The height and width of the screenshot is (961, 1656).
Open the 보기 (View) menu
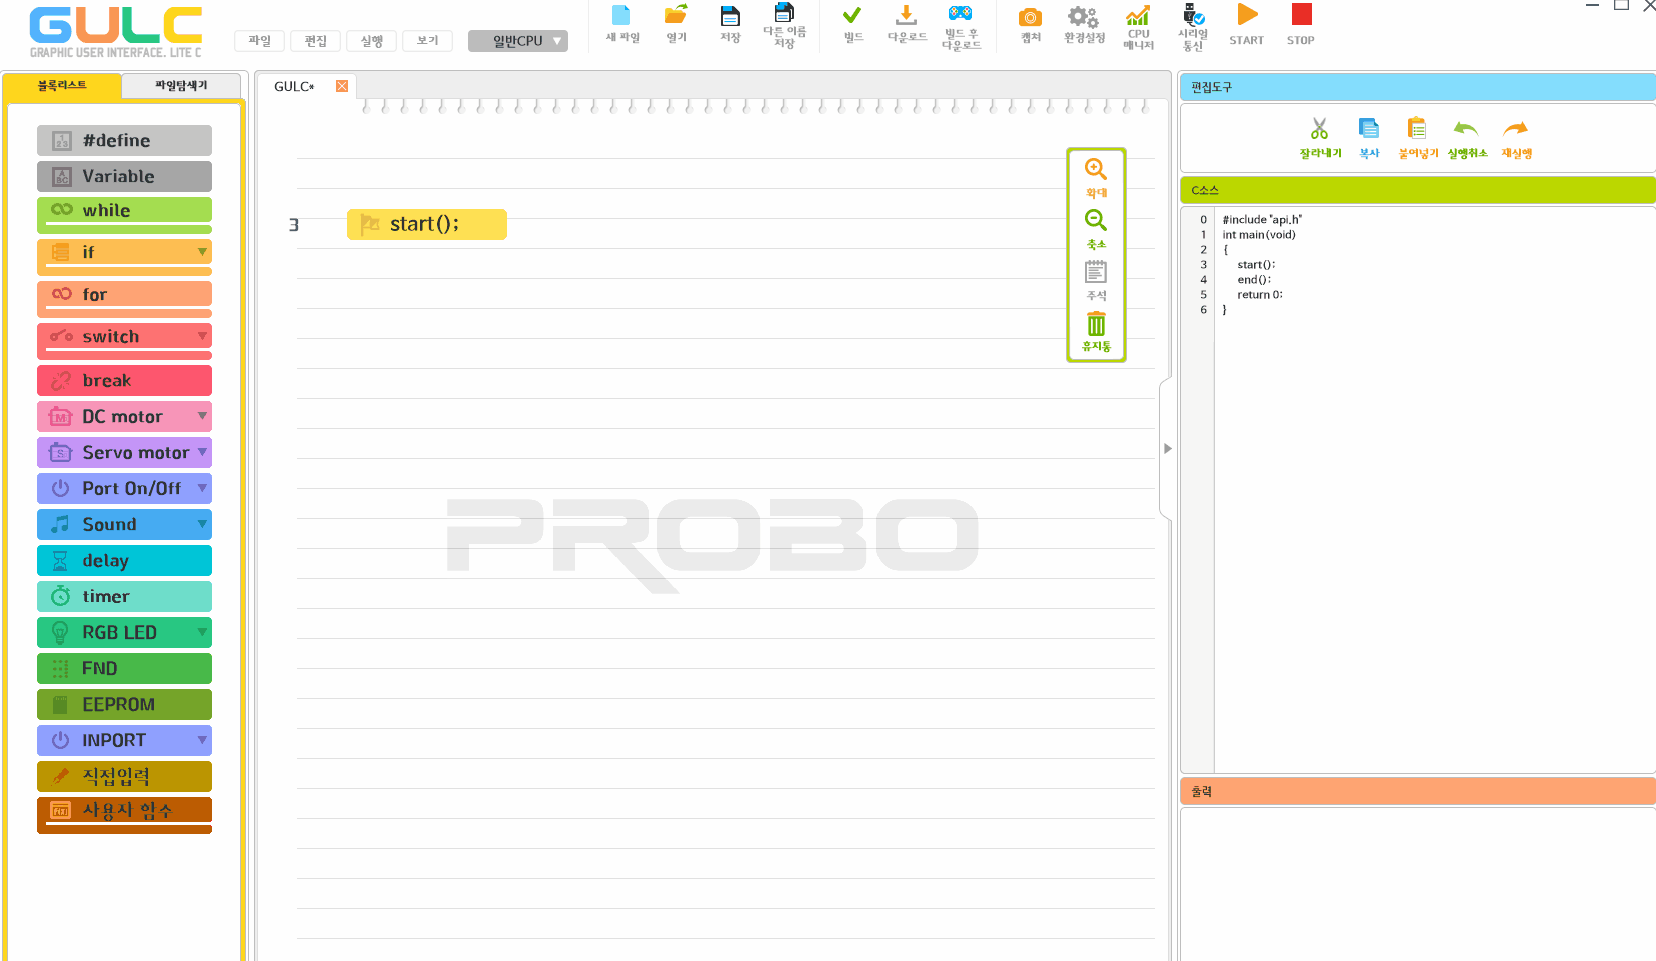click(x=428, y=41)
